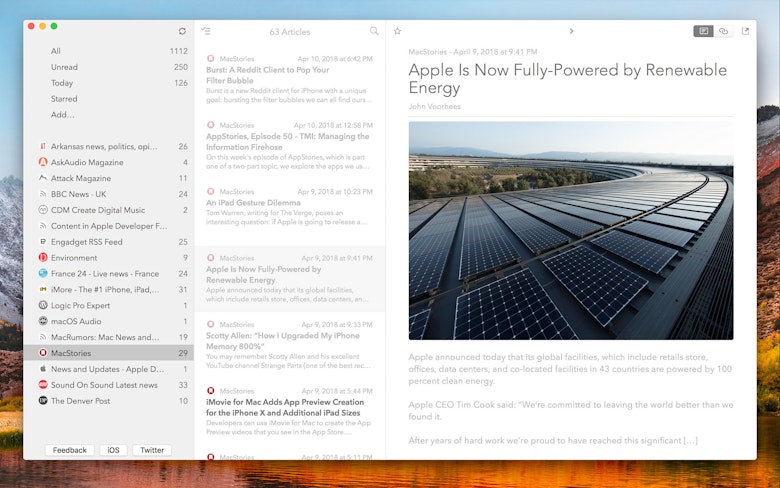Select the BBC News - UK feed
Viewport: 780px width, 488px height.
coord(108,194)
